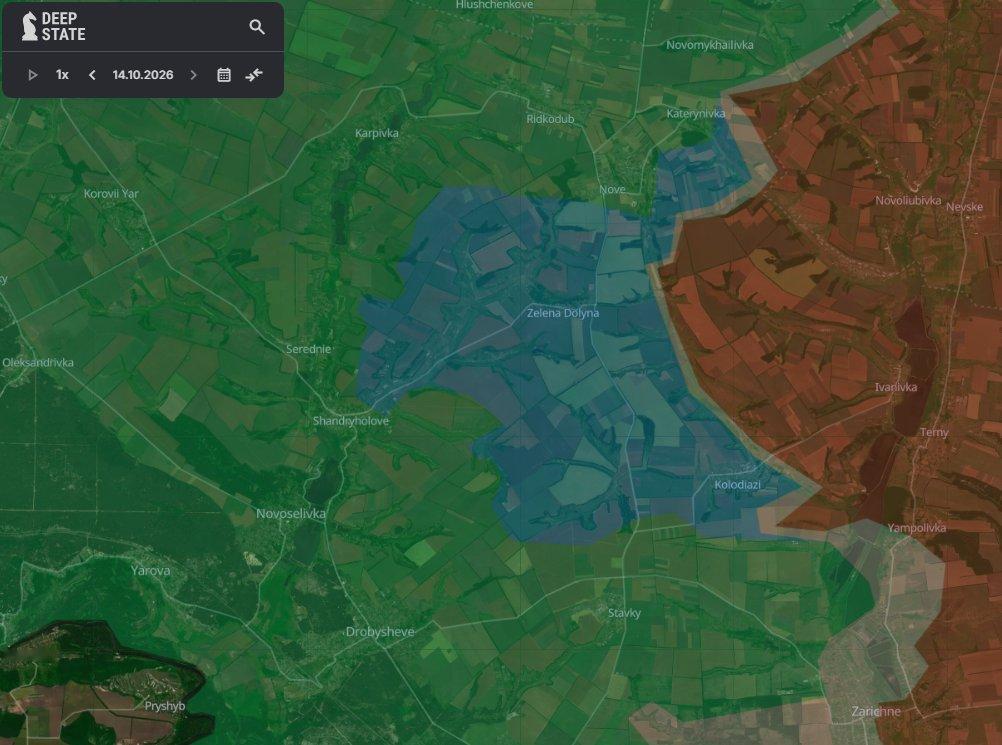
Task: Click the Pryshyb label
Action: pyautogui.click(x=165, y=706)
